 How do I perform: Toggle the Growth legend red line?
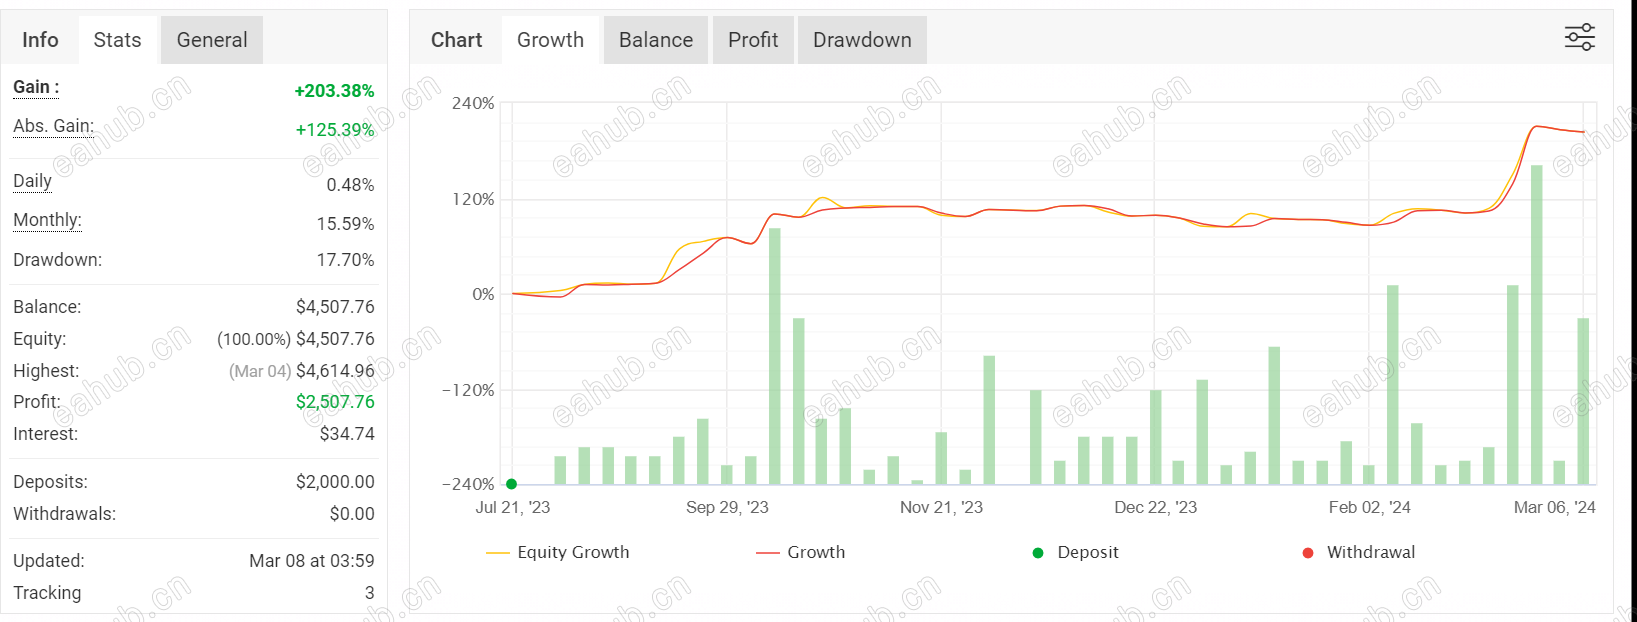[x=768, y=553]
